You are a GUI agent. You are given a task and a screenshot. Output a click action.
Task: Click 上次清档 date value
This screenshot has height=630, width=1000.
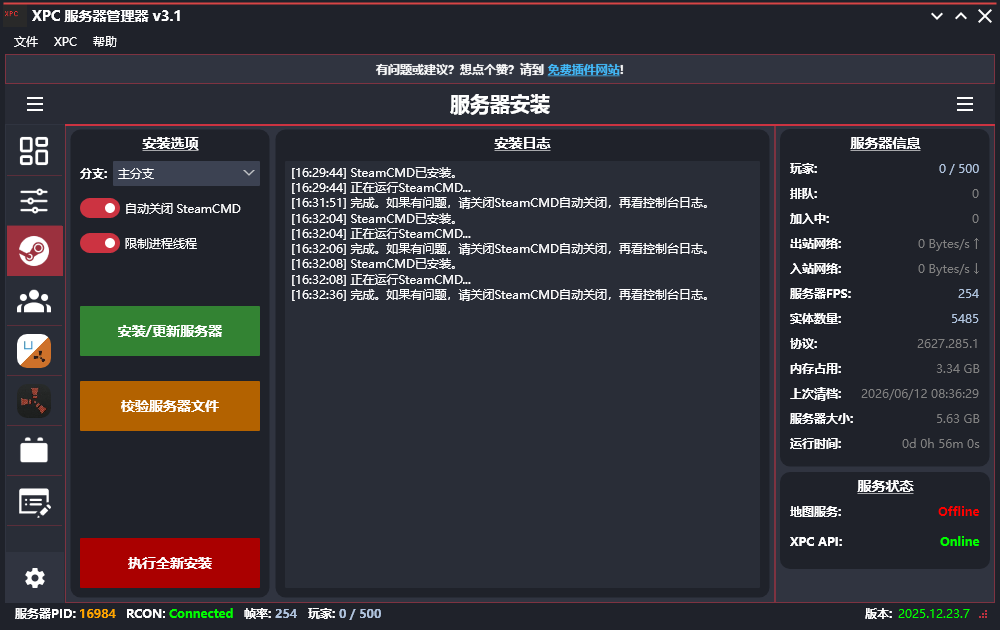click(x=920, y=393)
